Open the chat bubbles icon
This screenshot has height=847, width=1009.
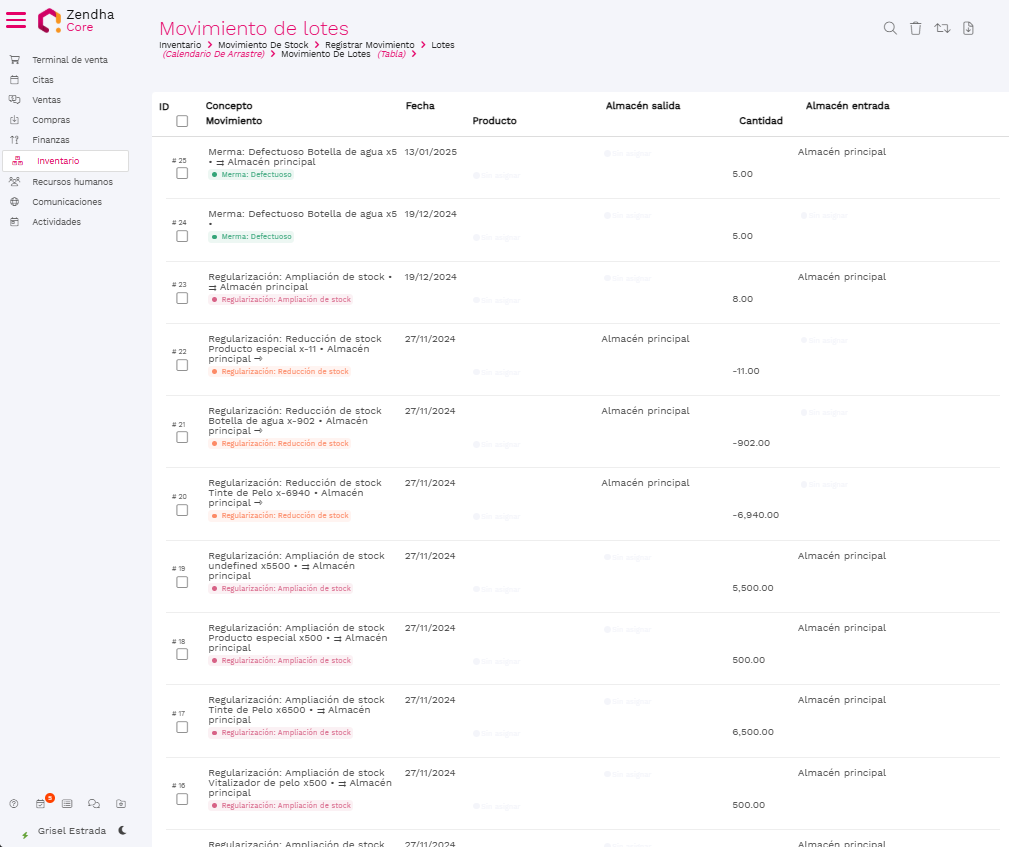(x=94, y=803)
